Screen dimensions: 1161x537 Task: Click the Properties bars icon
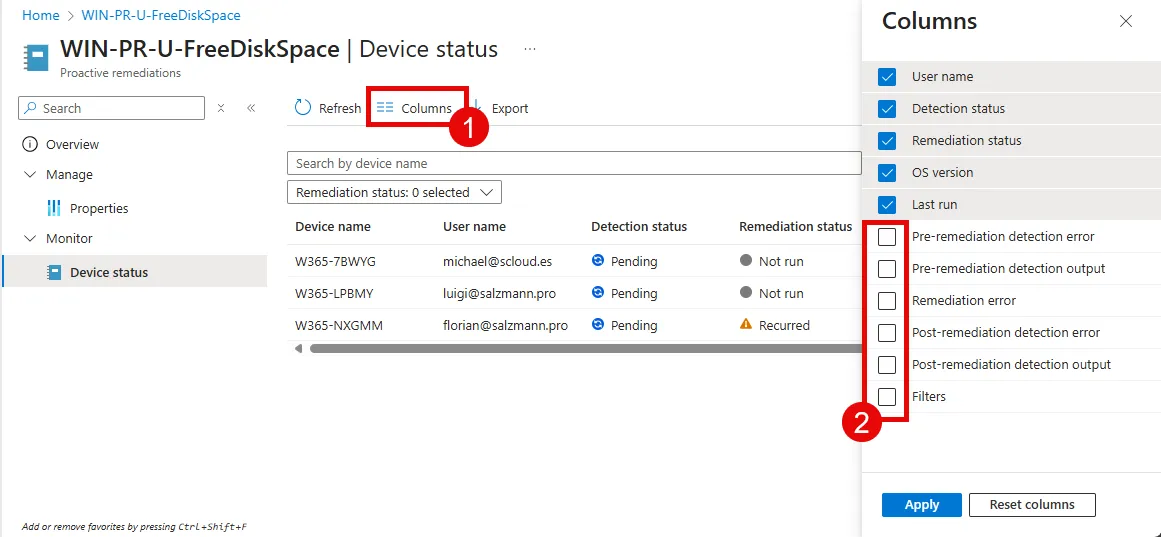[x=54, y=208]
